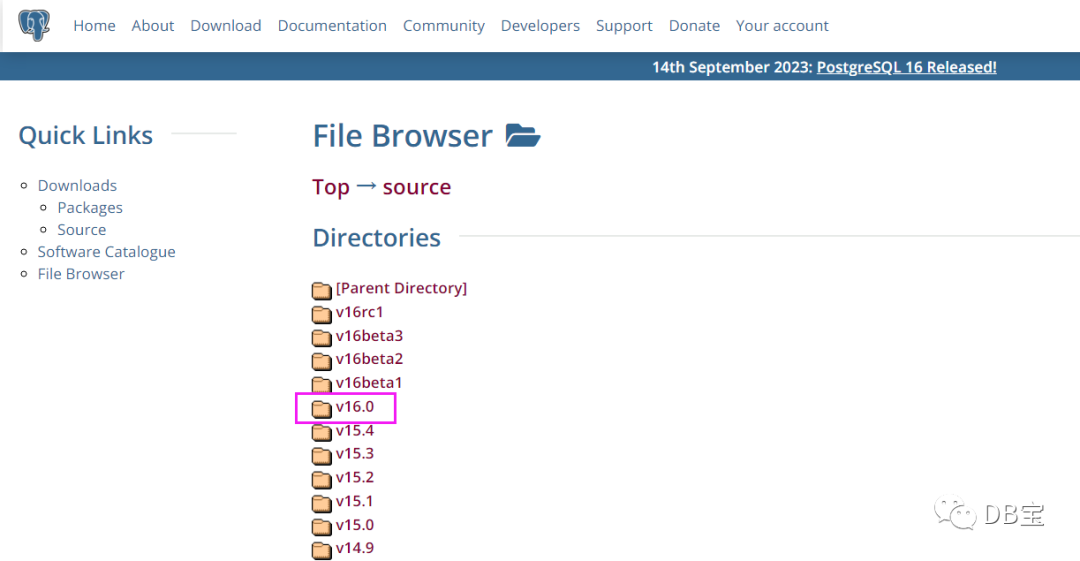Open File Browser quick link
The image size is (1080, 561).
point(81,274)
